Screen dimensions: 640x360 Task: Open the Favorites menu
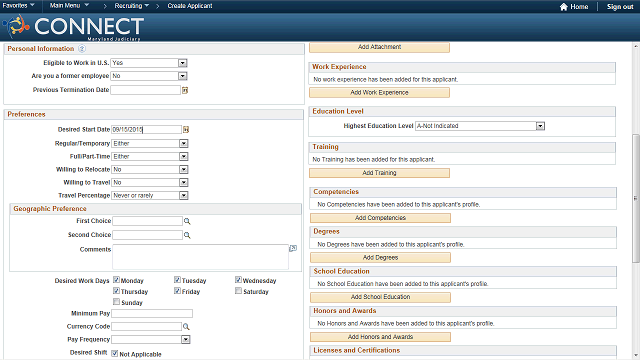pos(18,5)
